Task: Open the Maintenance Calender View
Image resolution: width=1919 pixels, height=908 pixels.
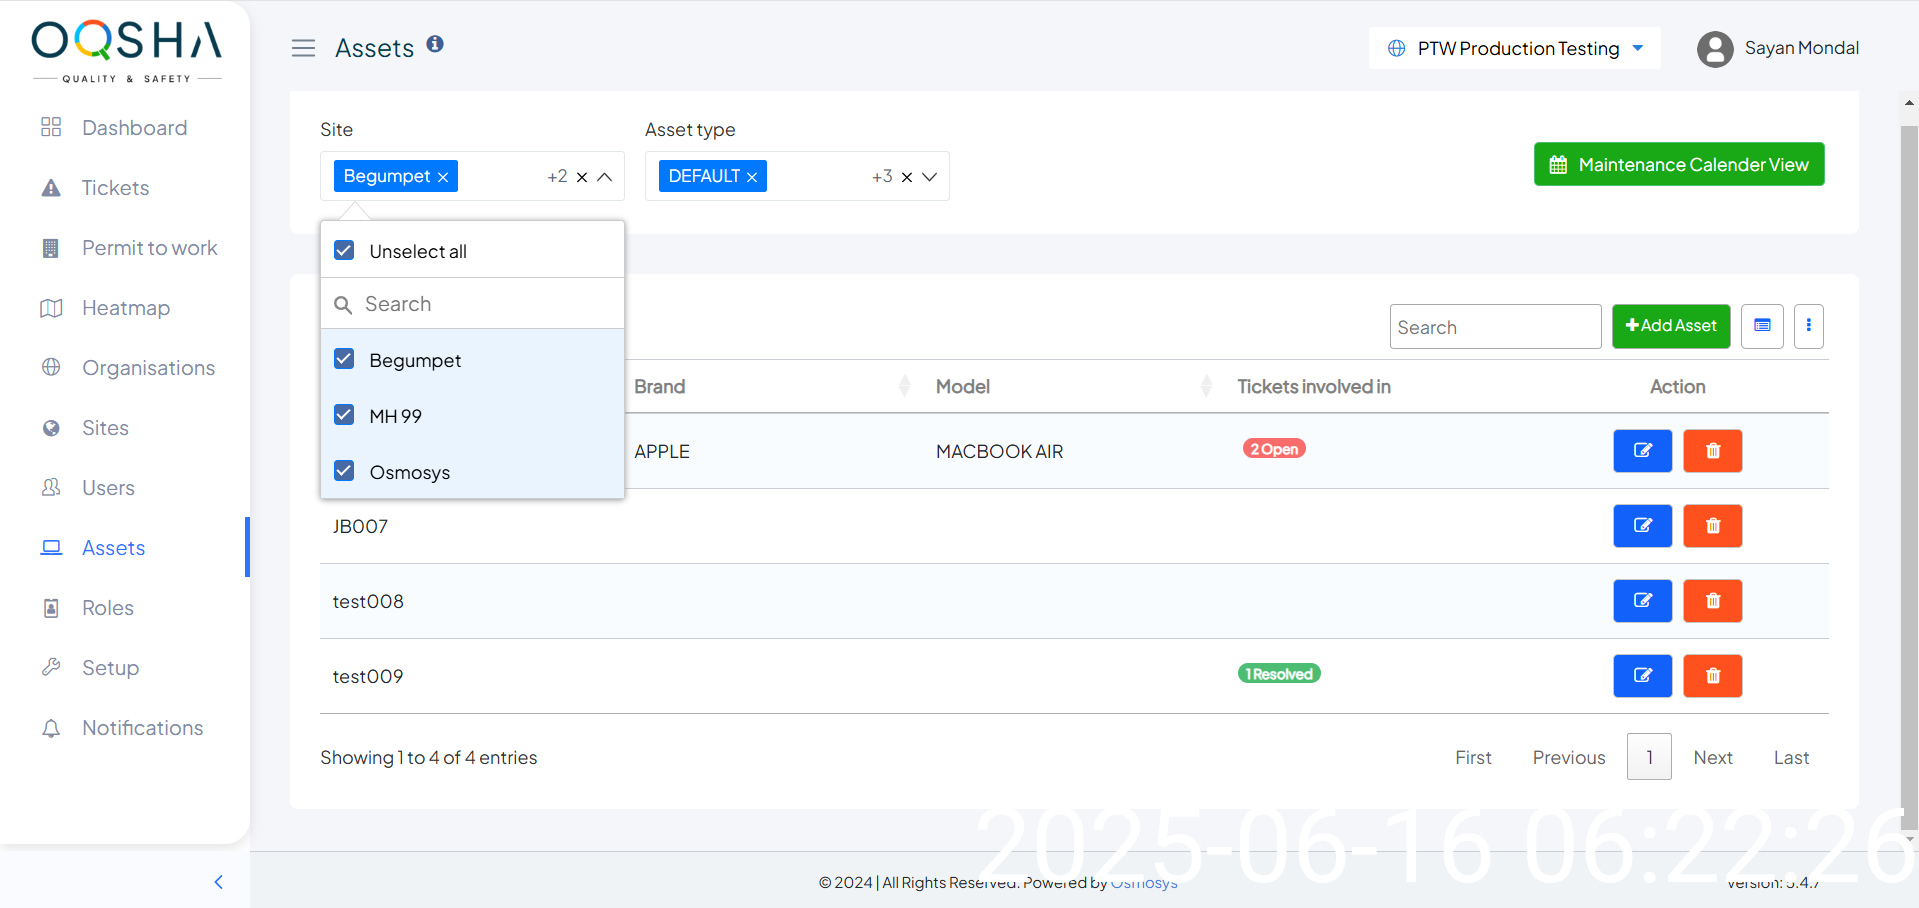Action: click(1678, 165)
